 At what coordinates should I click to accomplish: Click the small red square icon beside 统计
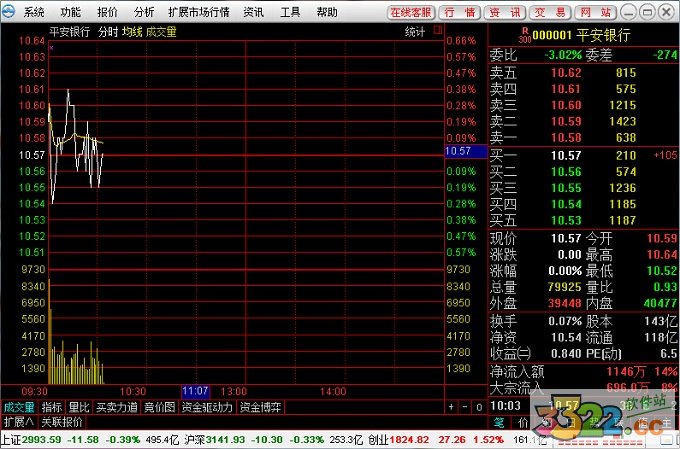click(438, 30)
